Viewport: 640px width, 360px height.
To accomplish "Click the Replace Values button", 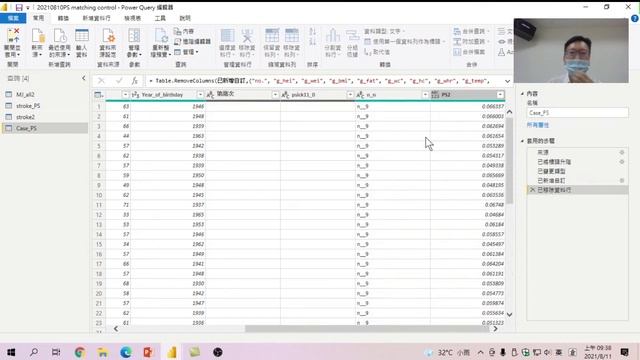I will (377, 52).
